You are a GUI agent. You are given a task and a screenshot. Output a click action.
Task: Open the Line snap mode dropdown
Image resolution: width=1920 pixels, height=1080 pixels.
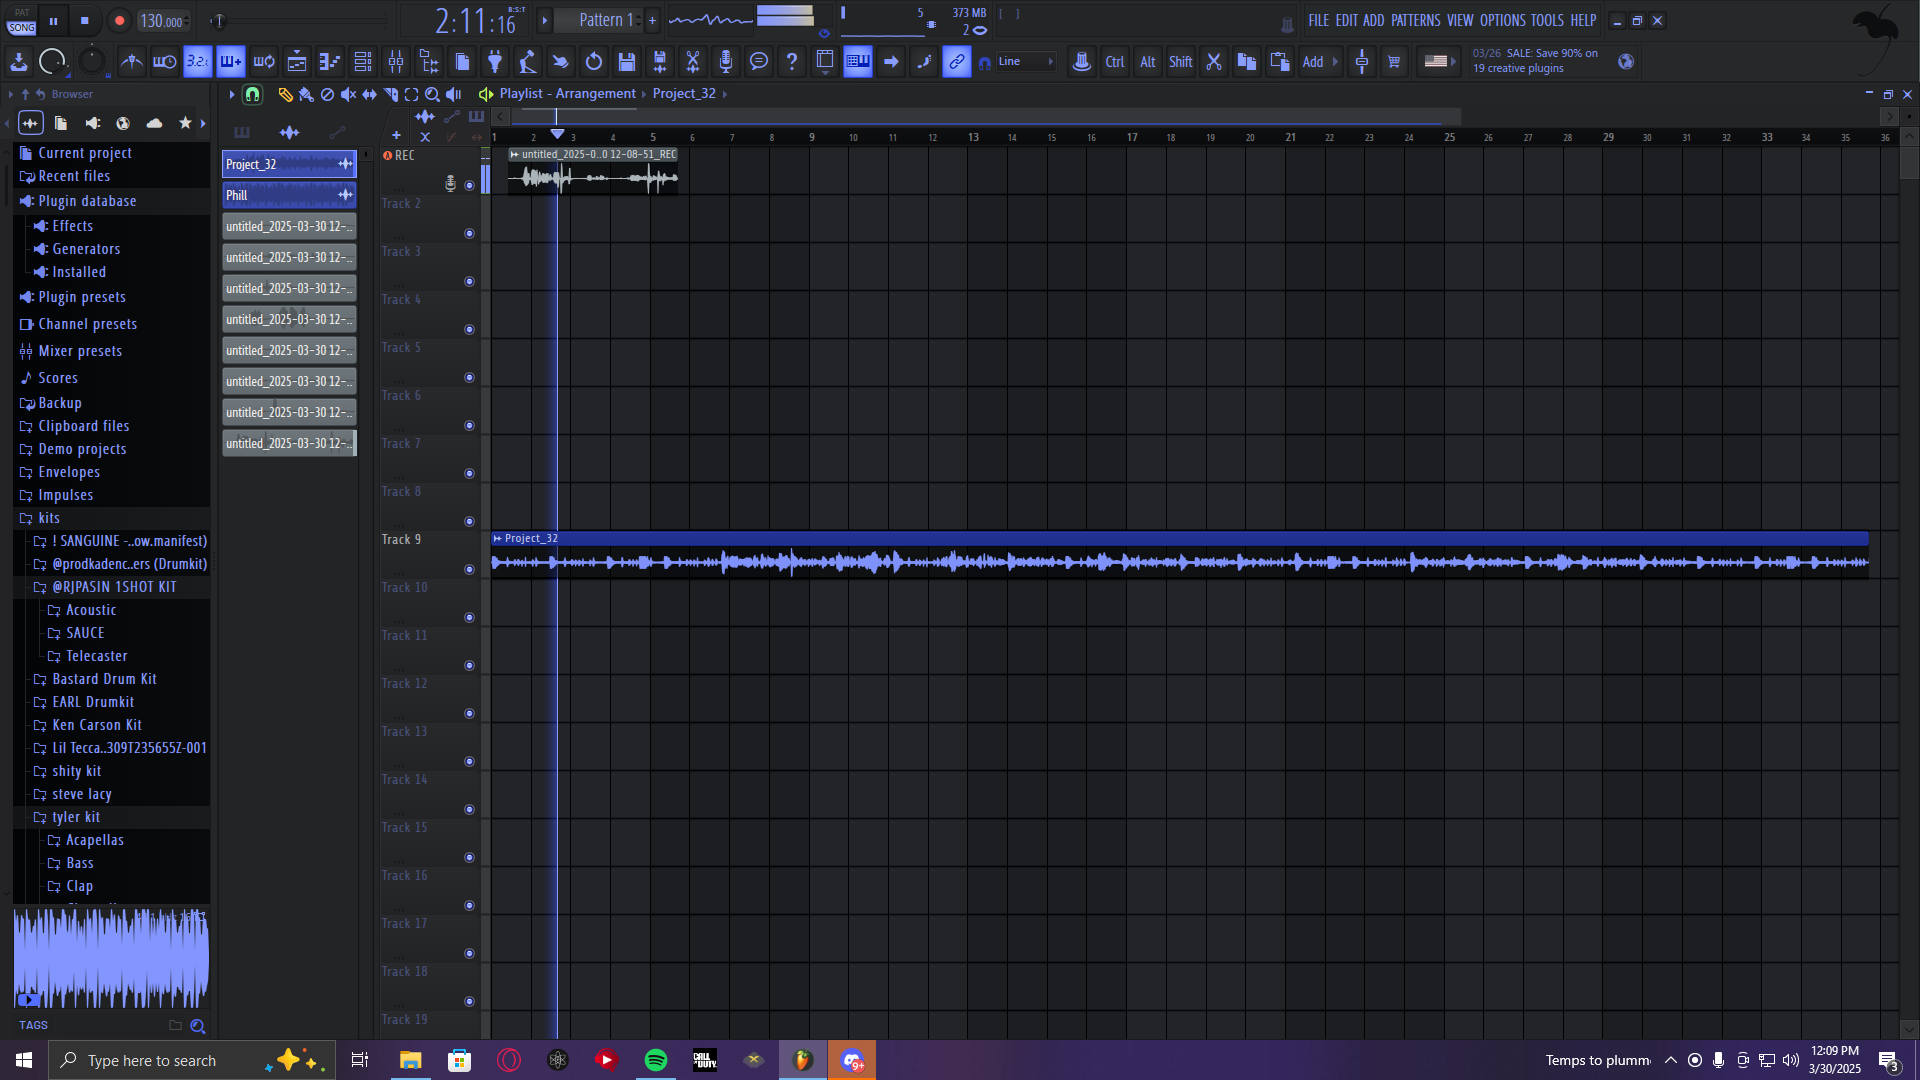[x=1025, y=62]
